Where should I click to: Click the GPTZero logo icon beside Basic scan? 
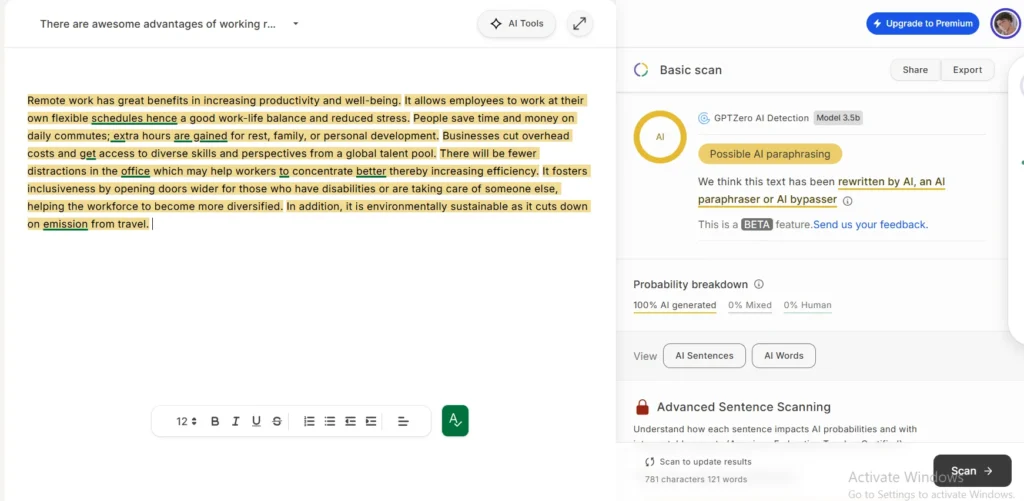641,70
